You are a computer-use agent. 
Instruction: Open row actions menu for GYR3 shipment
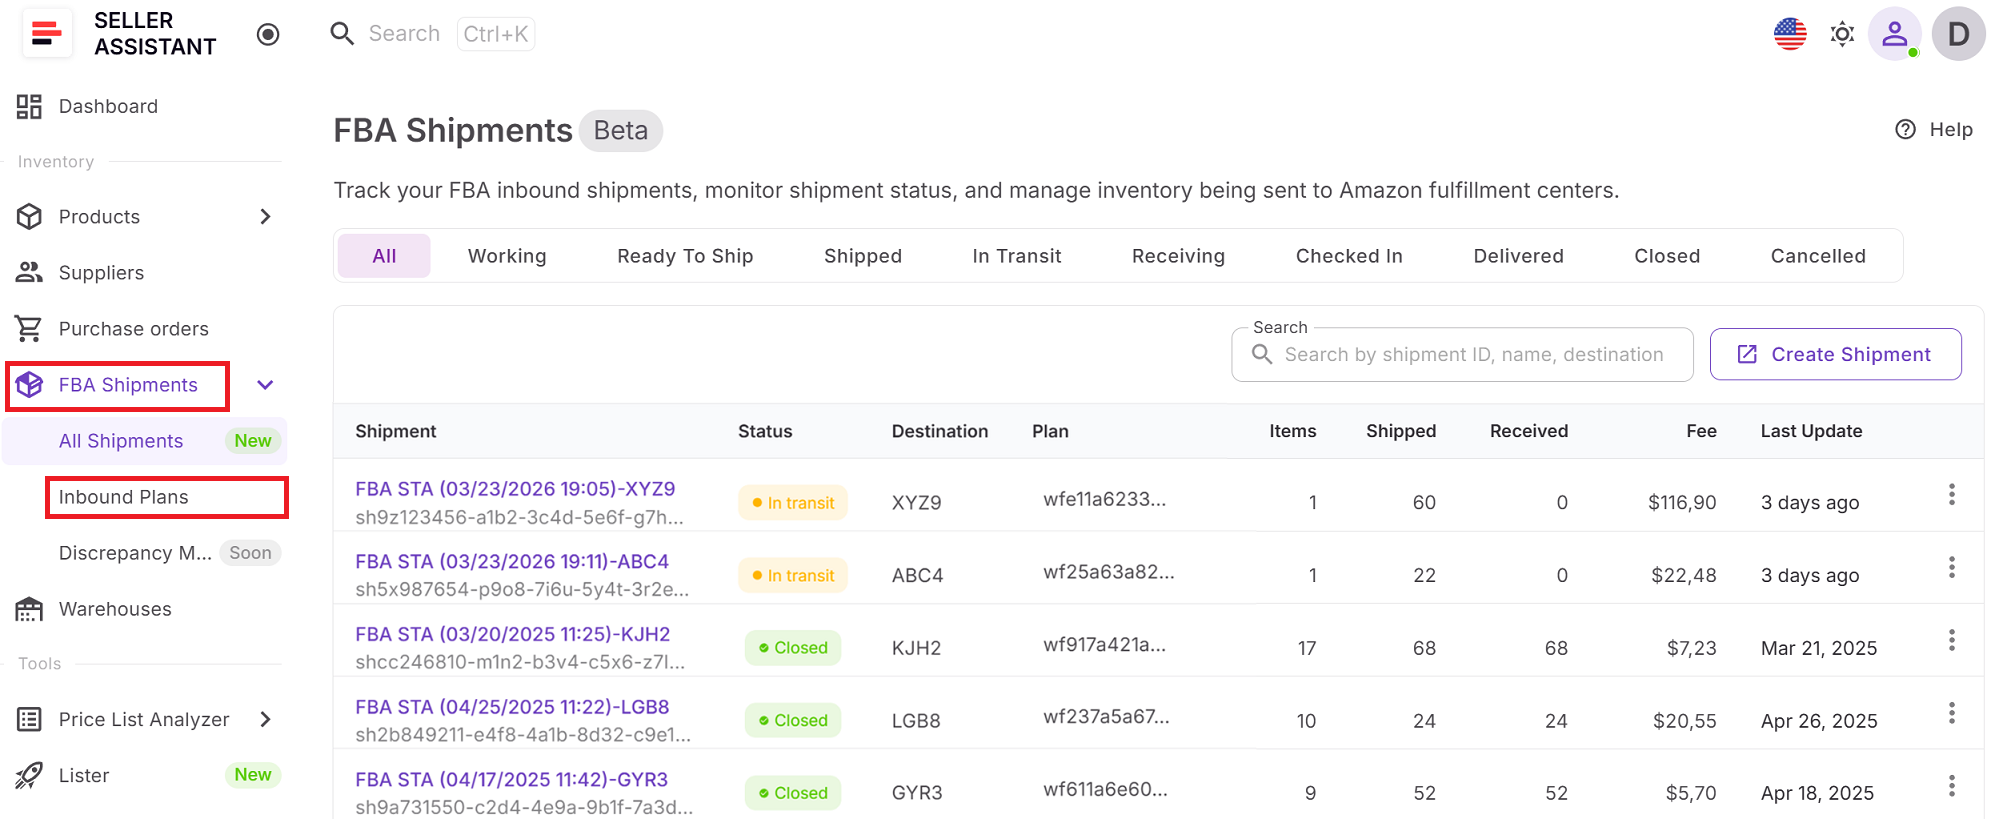tap(1951, 786)
